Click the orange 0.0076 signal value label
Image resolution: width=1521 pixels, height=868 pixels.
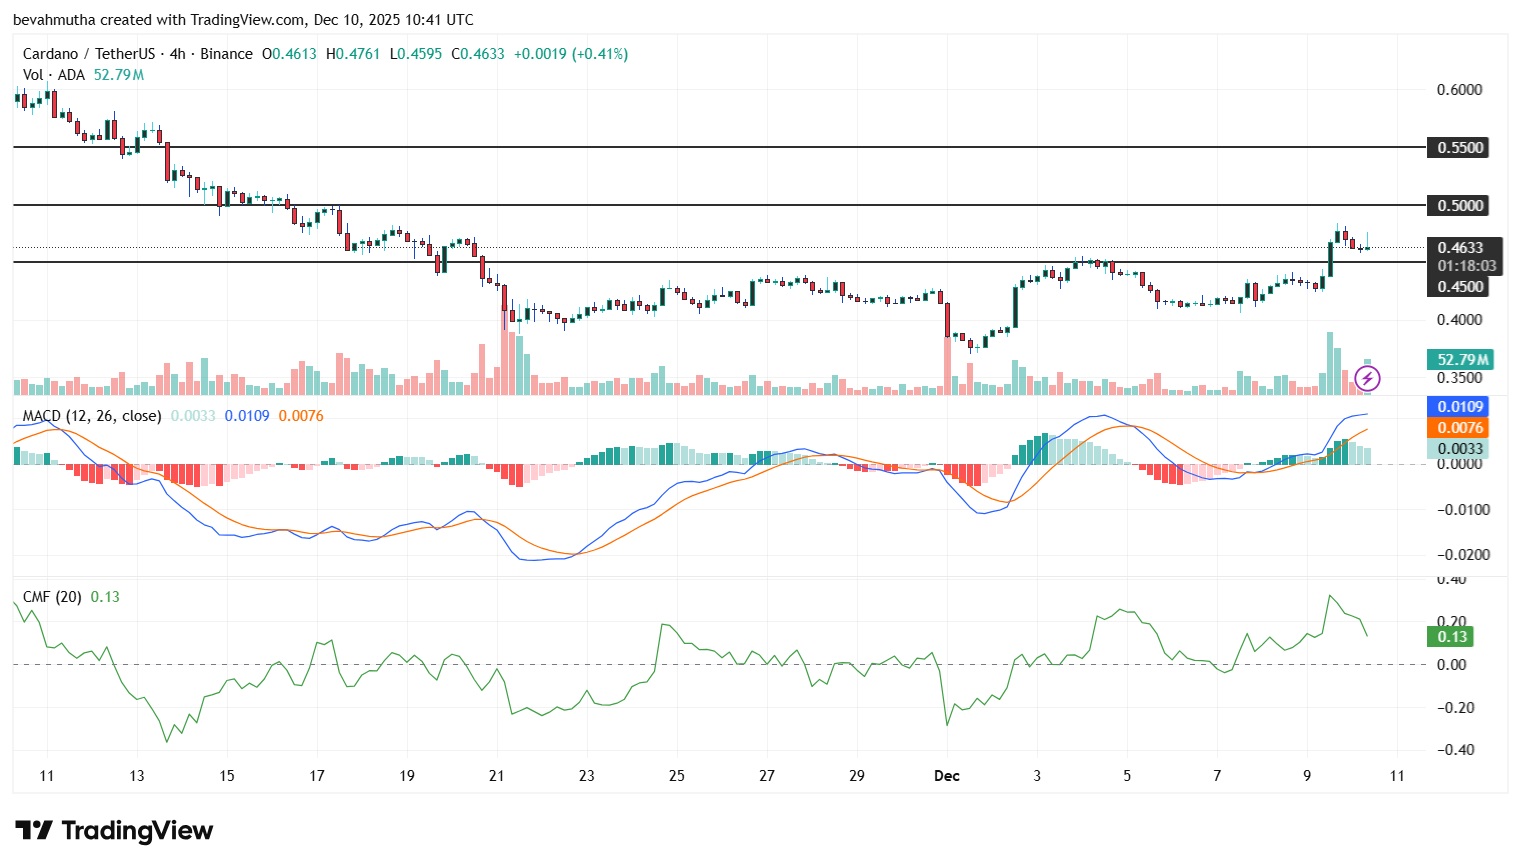(x=1456, y=428)
